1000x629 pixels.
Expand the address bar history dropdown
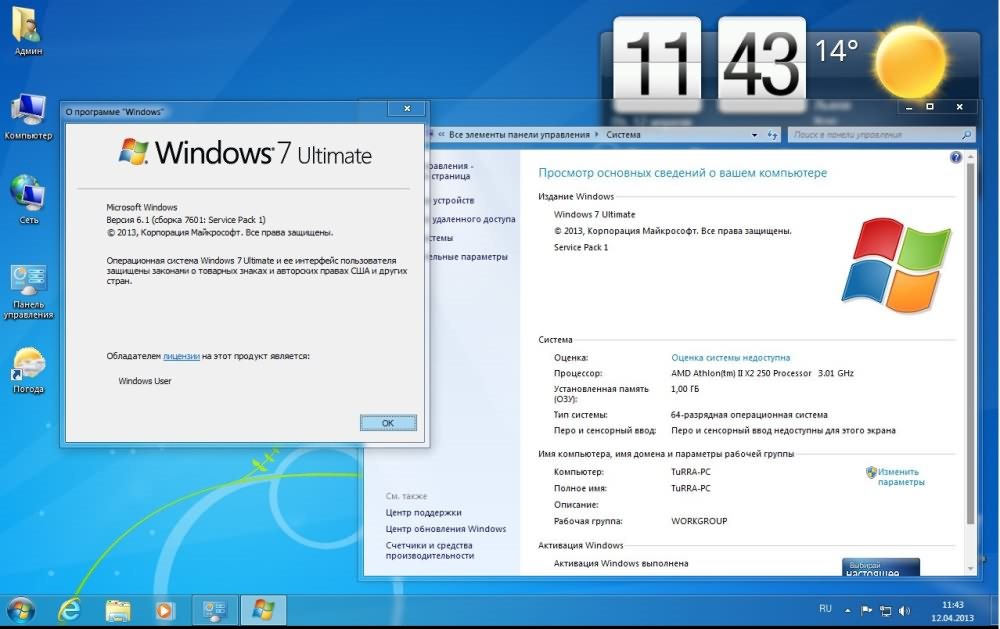point(753,134)
